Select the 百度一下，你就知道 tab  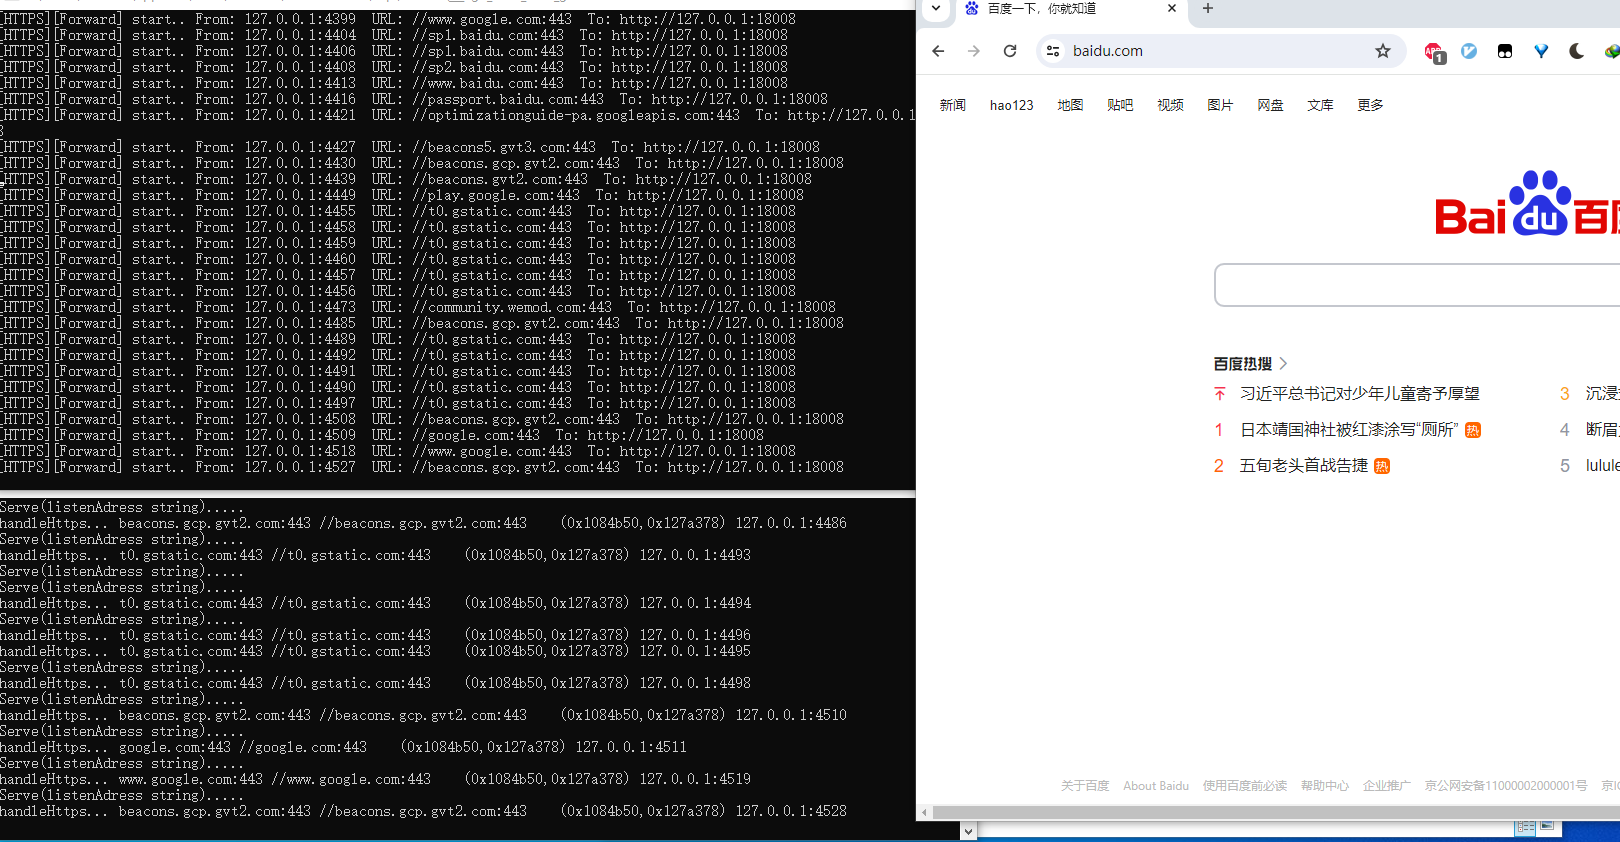coord(1070,9)
